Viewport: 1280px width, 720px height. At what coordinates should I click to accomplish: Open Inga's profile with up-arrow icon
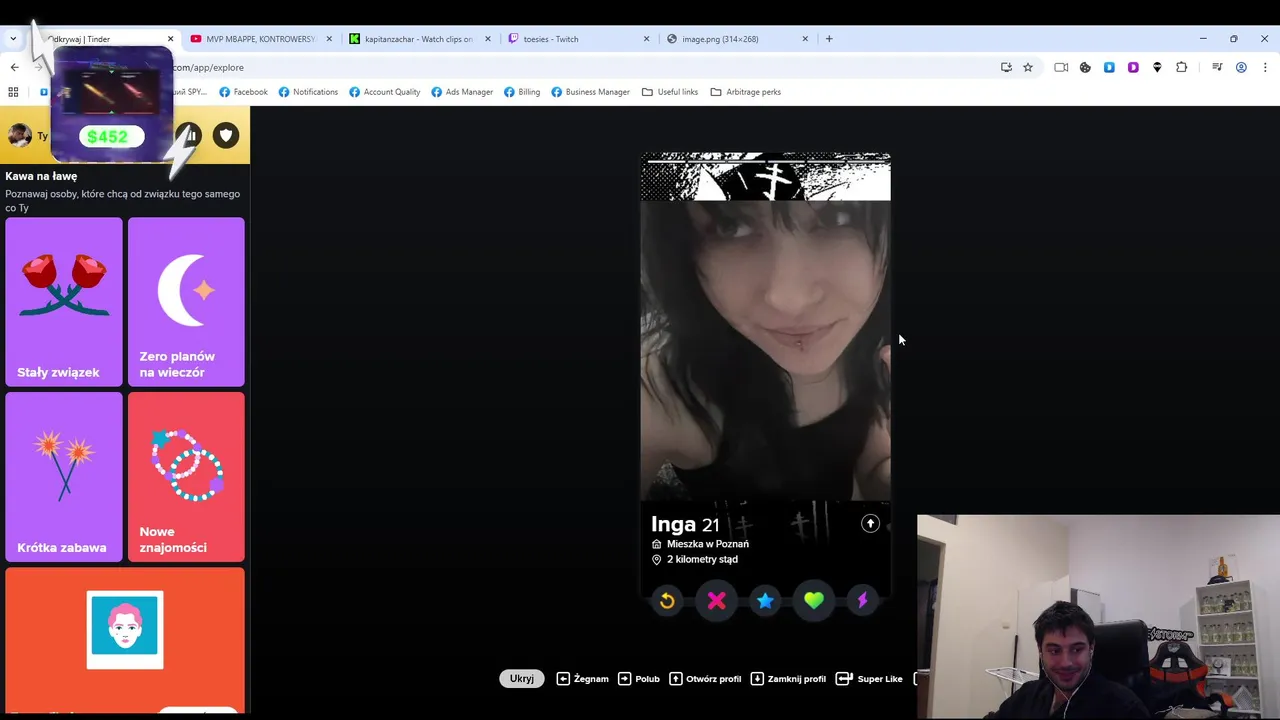coord(870,523)
